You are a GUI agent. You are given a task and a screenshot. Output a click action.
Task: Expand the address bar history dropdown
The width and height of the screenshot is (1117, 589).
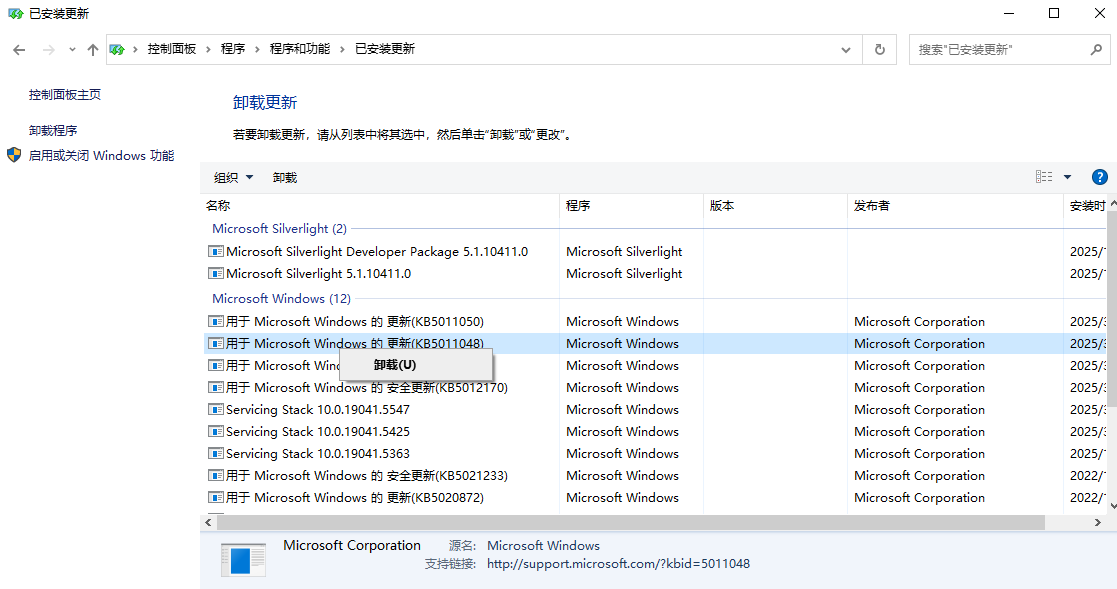point(846,50)
